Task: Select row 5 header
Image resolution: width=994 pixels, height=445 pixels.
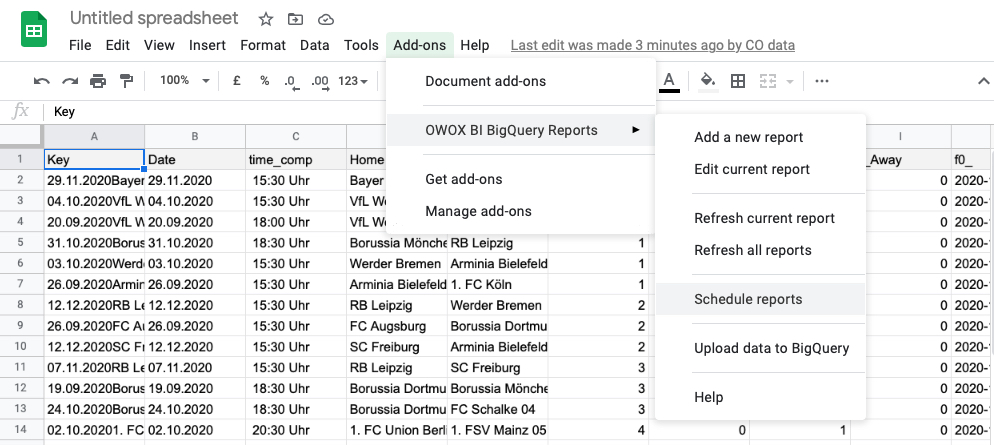Action: [x=21, y=243]
